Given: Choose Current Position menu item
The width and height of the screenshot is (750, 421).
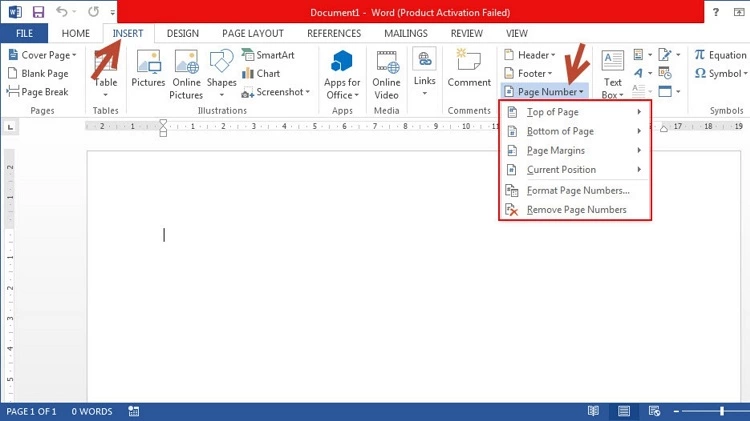Looking at the screenshot, I should [x=574, y=169].
